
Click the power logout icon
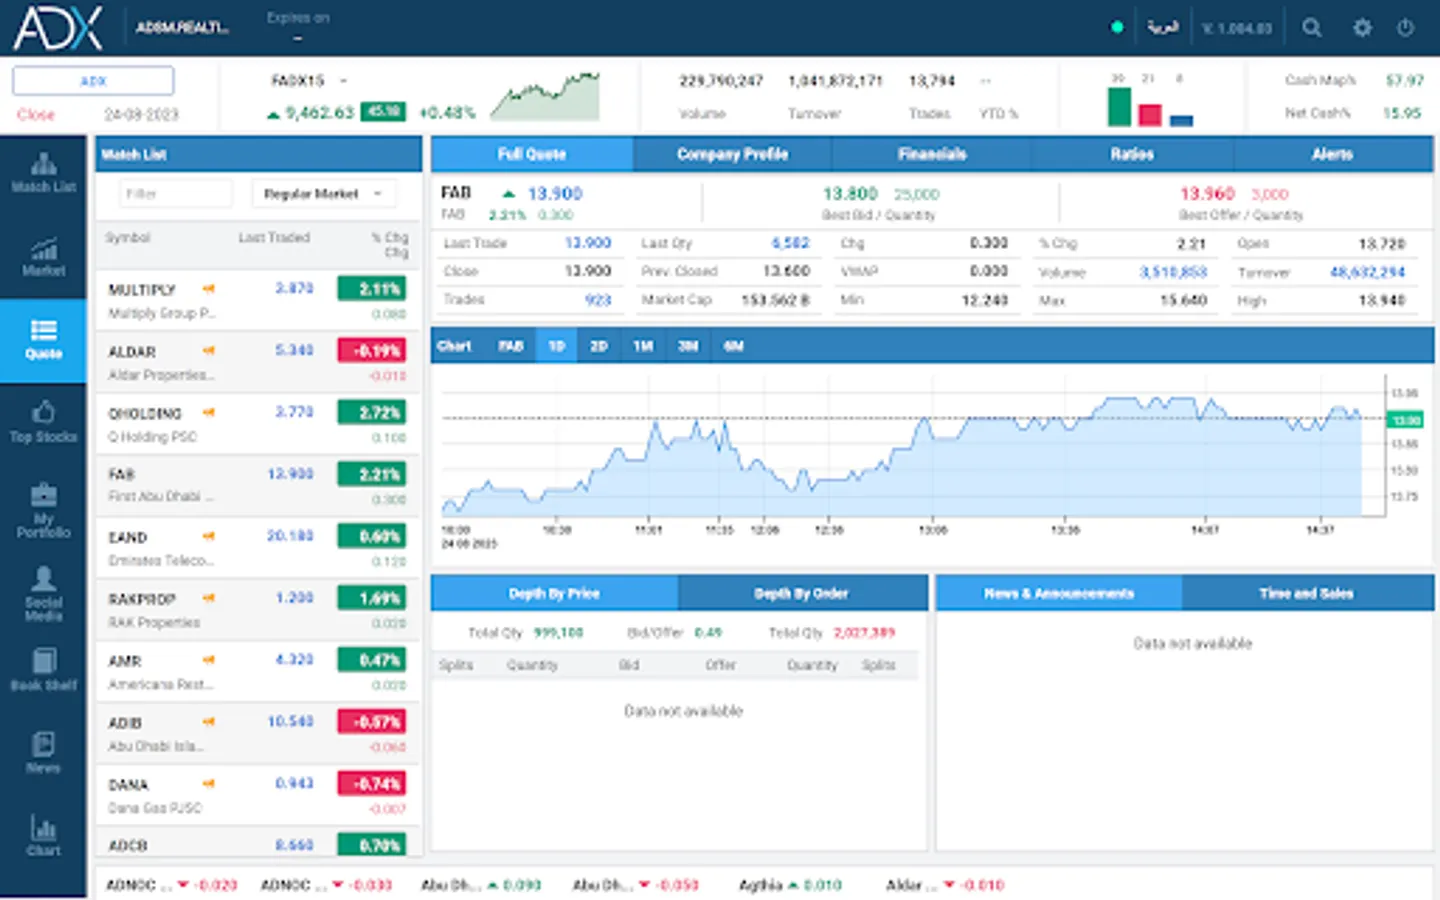point(1405,28)
